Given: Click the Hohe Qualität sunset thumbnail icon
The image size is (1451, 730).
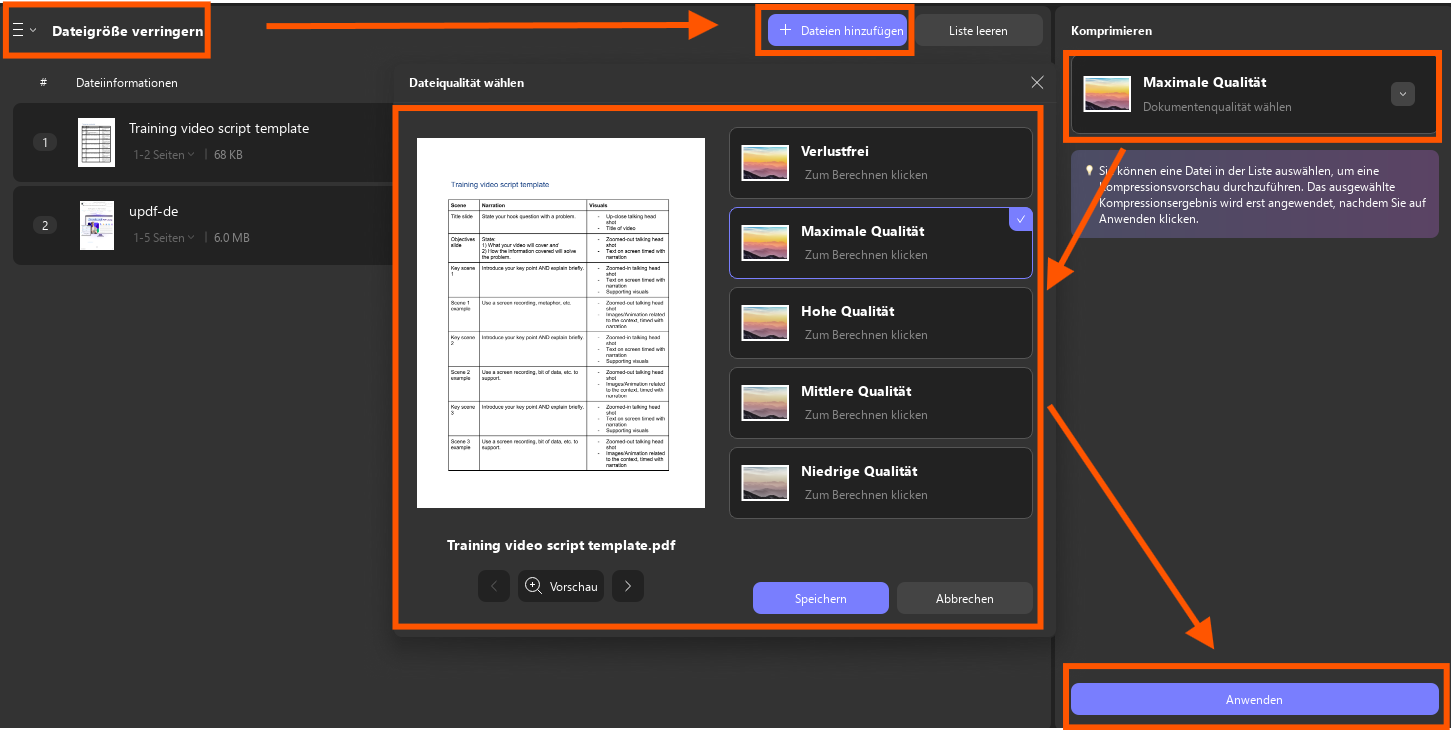Looking at the screenshot, I should pos(765,323).
